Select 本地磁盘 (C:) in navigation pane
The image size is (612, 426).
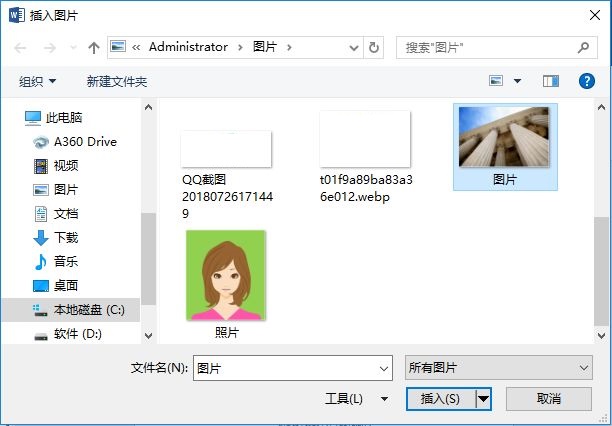(x=88, y=310)
